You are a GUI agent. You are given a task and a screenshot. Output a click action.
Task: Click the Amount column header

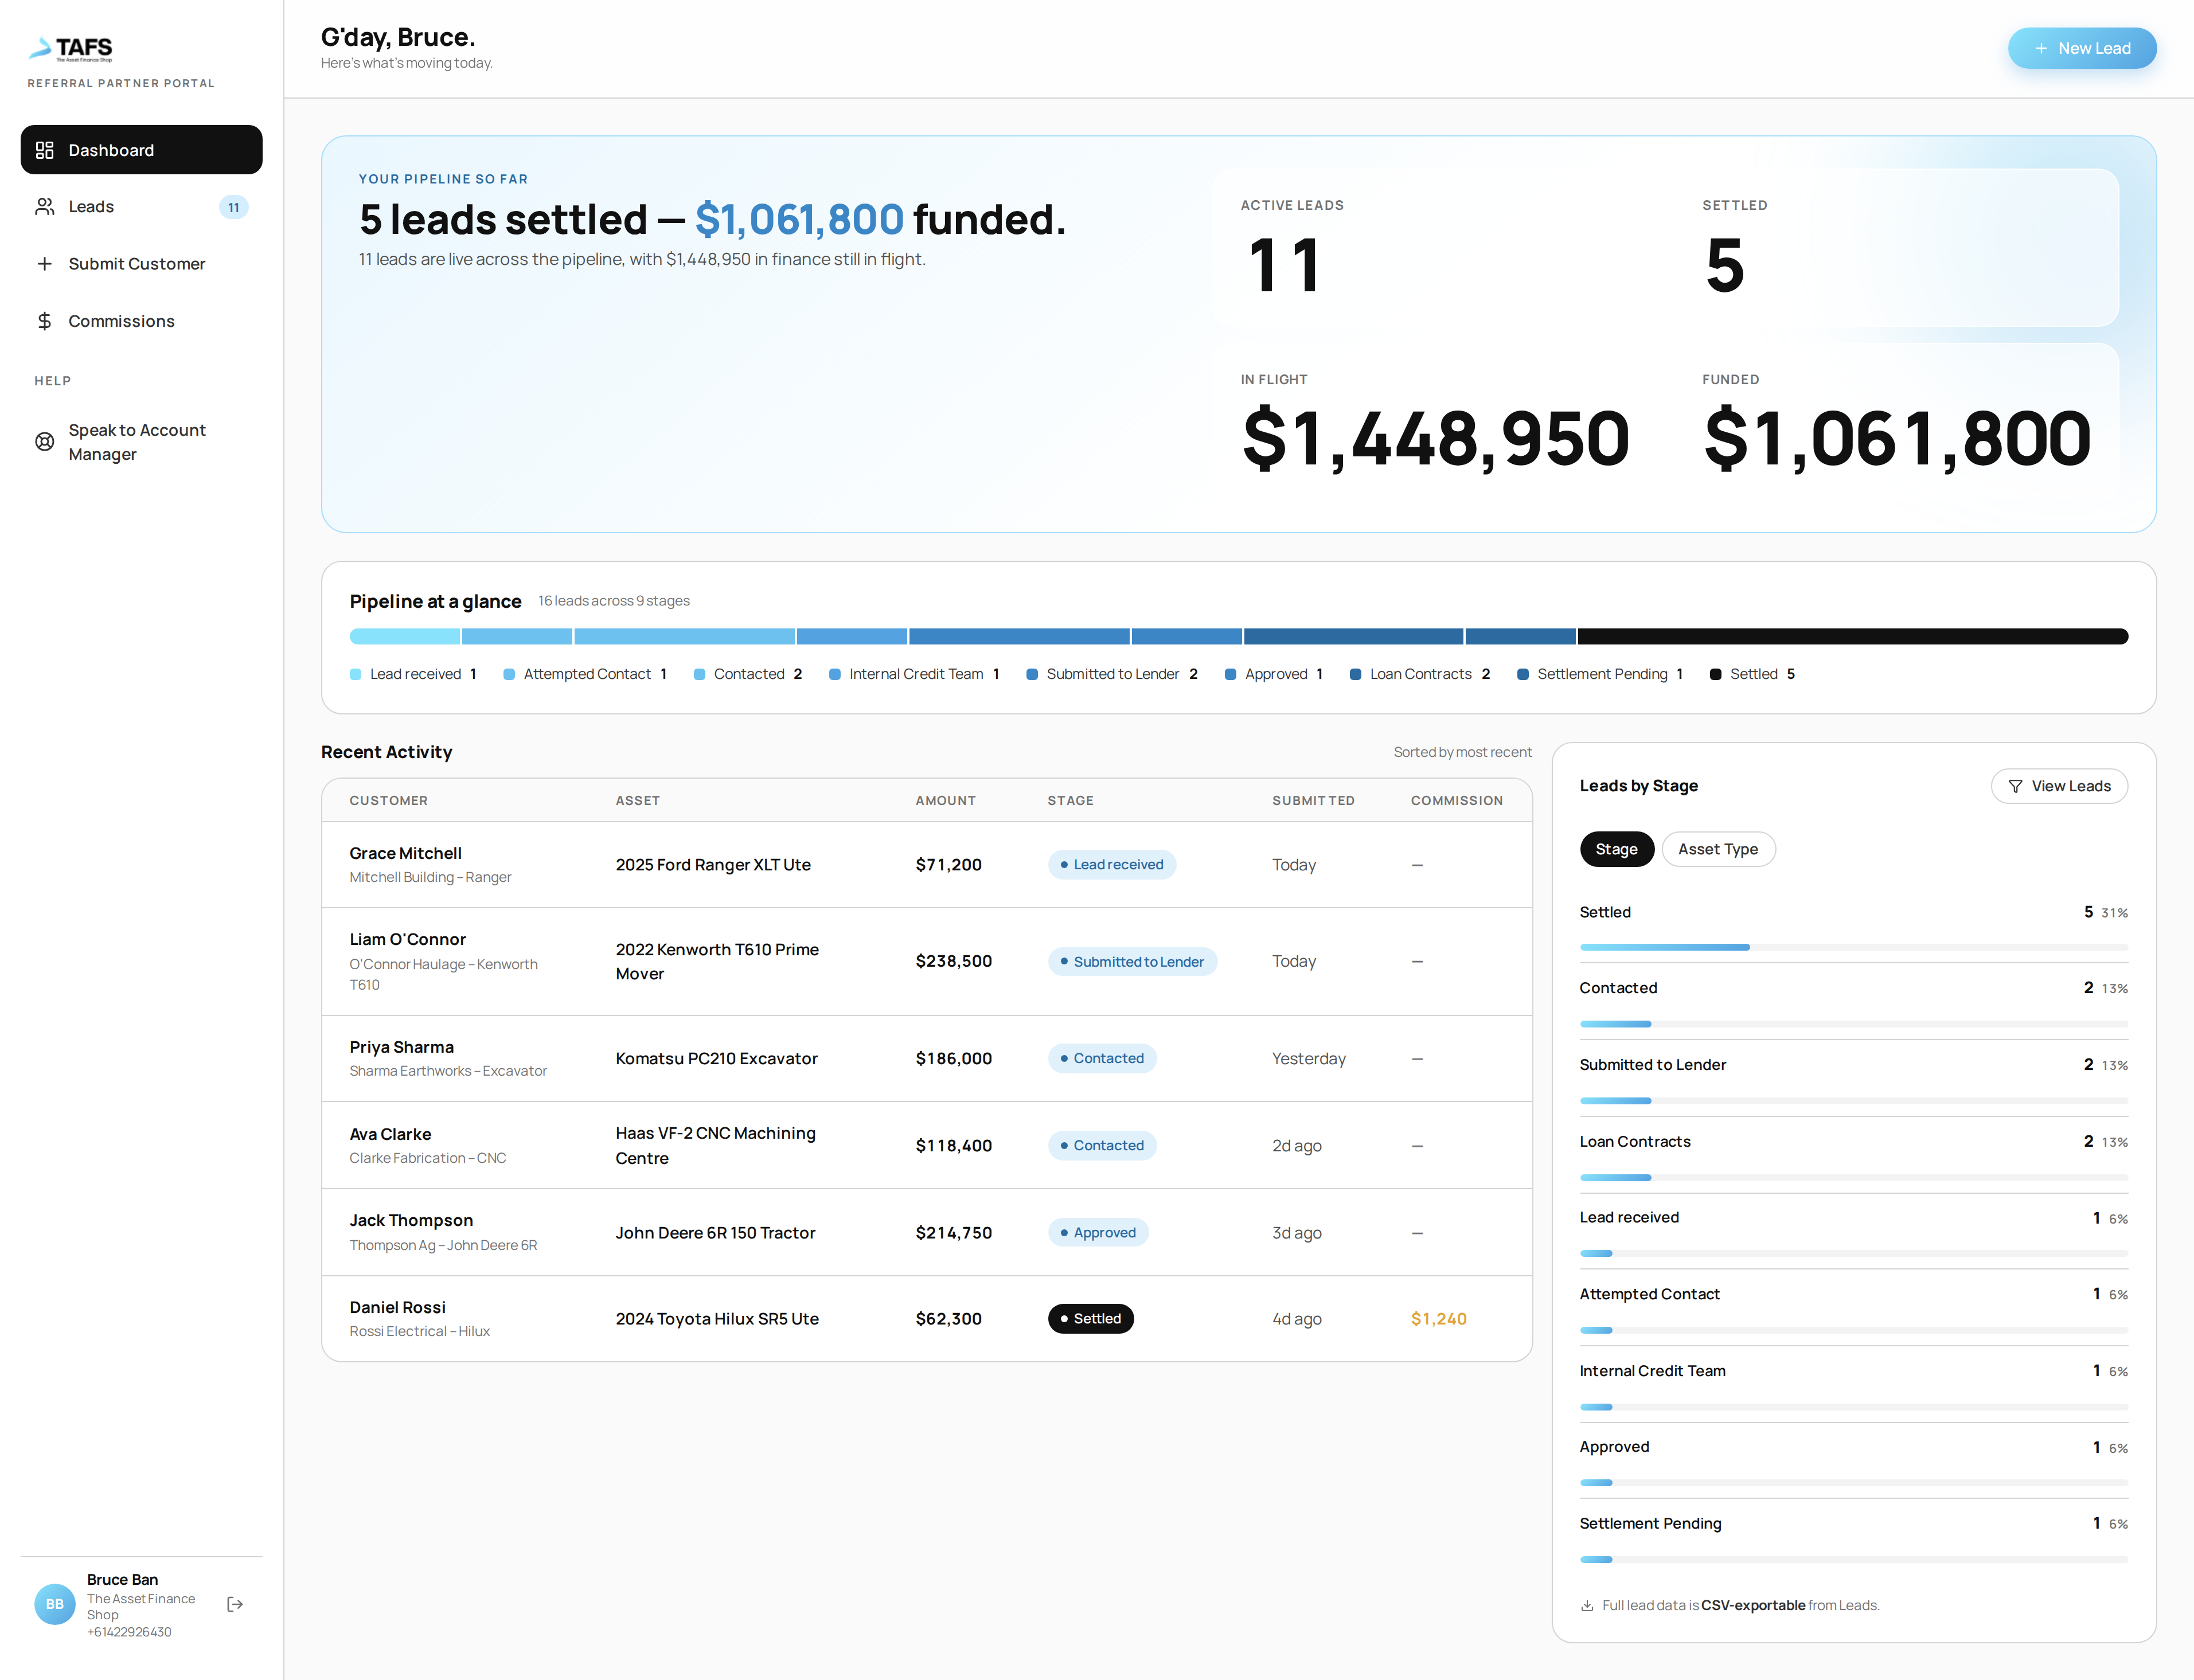945,801
